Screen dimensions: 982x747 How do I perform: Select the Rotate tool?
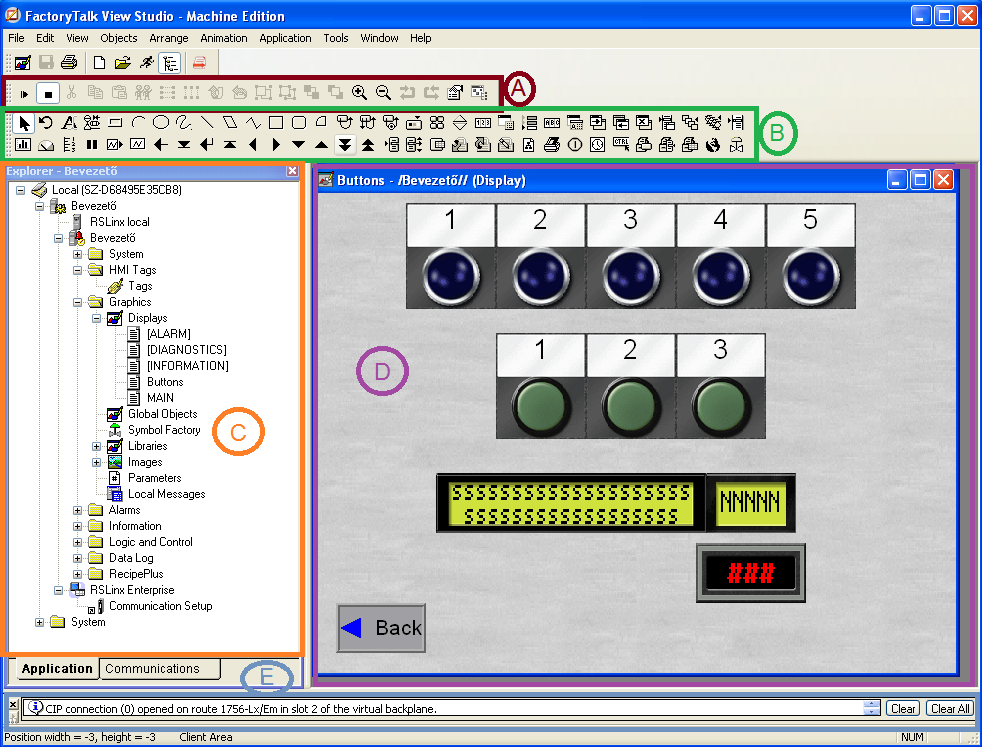46,122
